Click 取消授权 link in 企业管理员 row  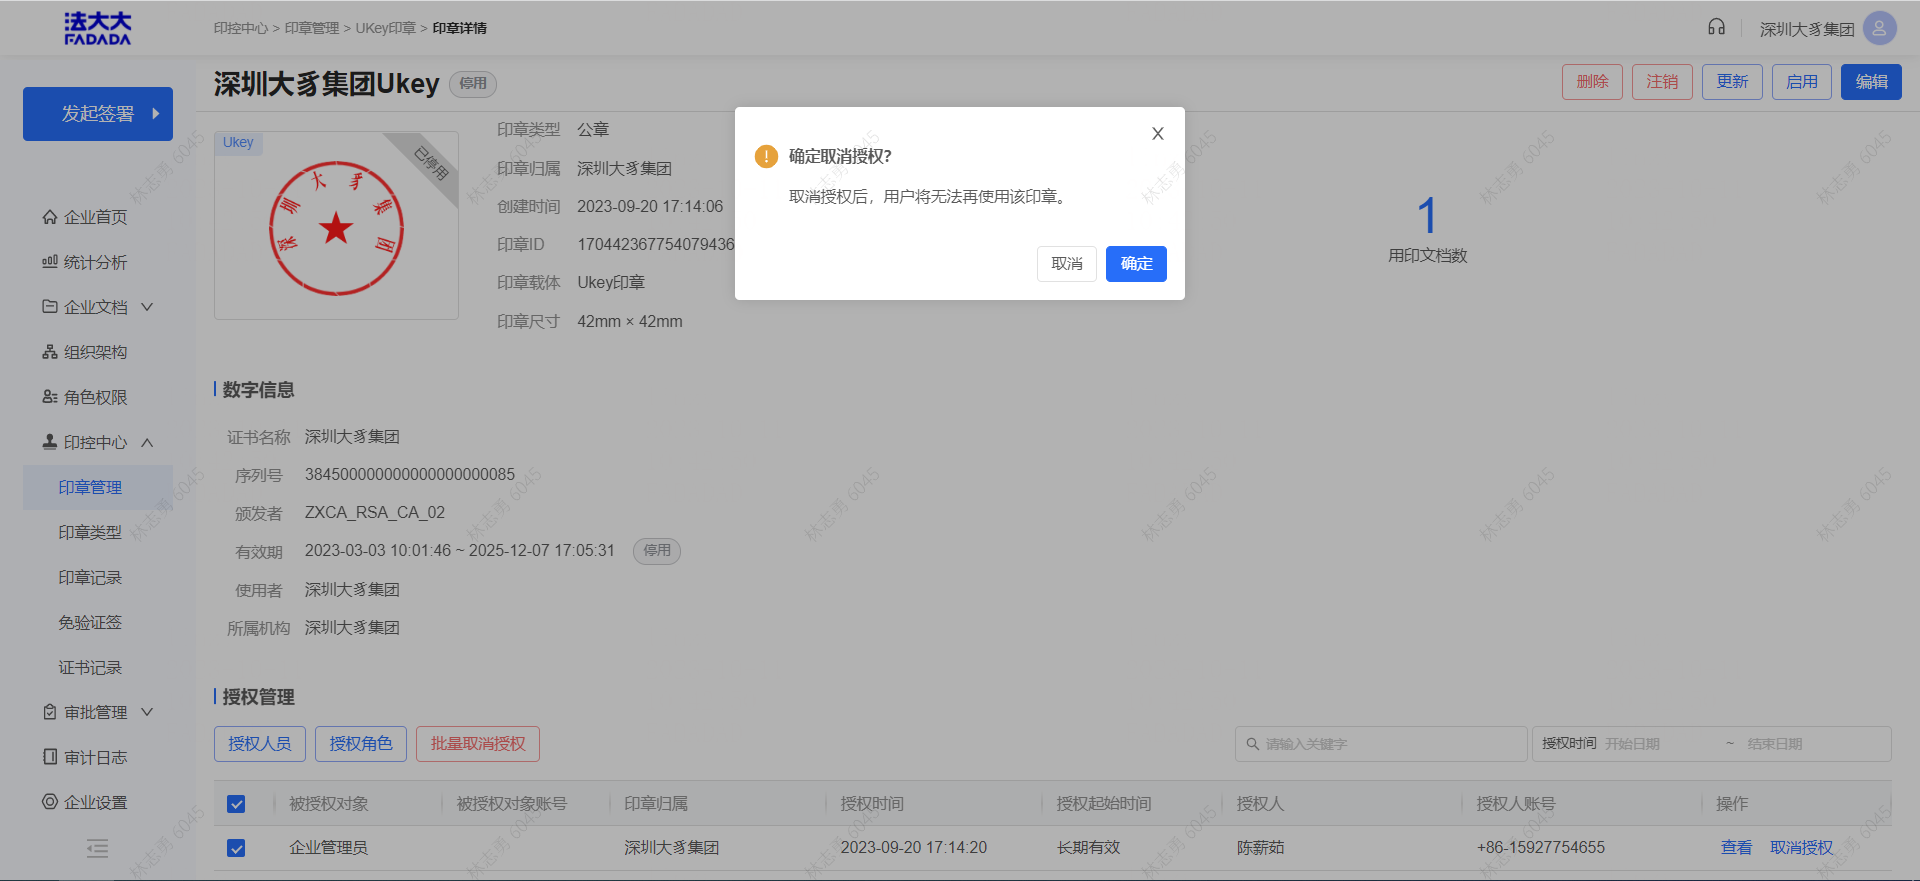[1802, 848]
